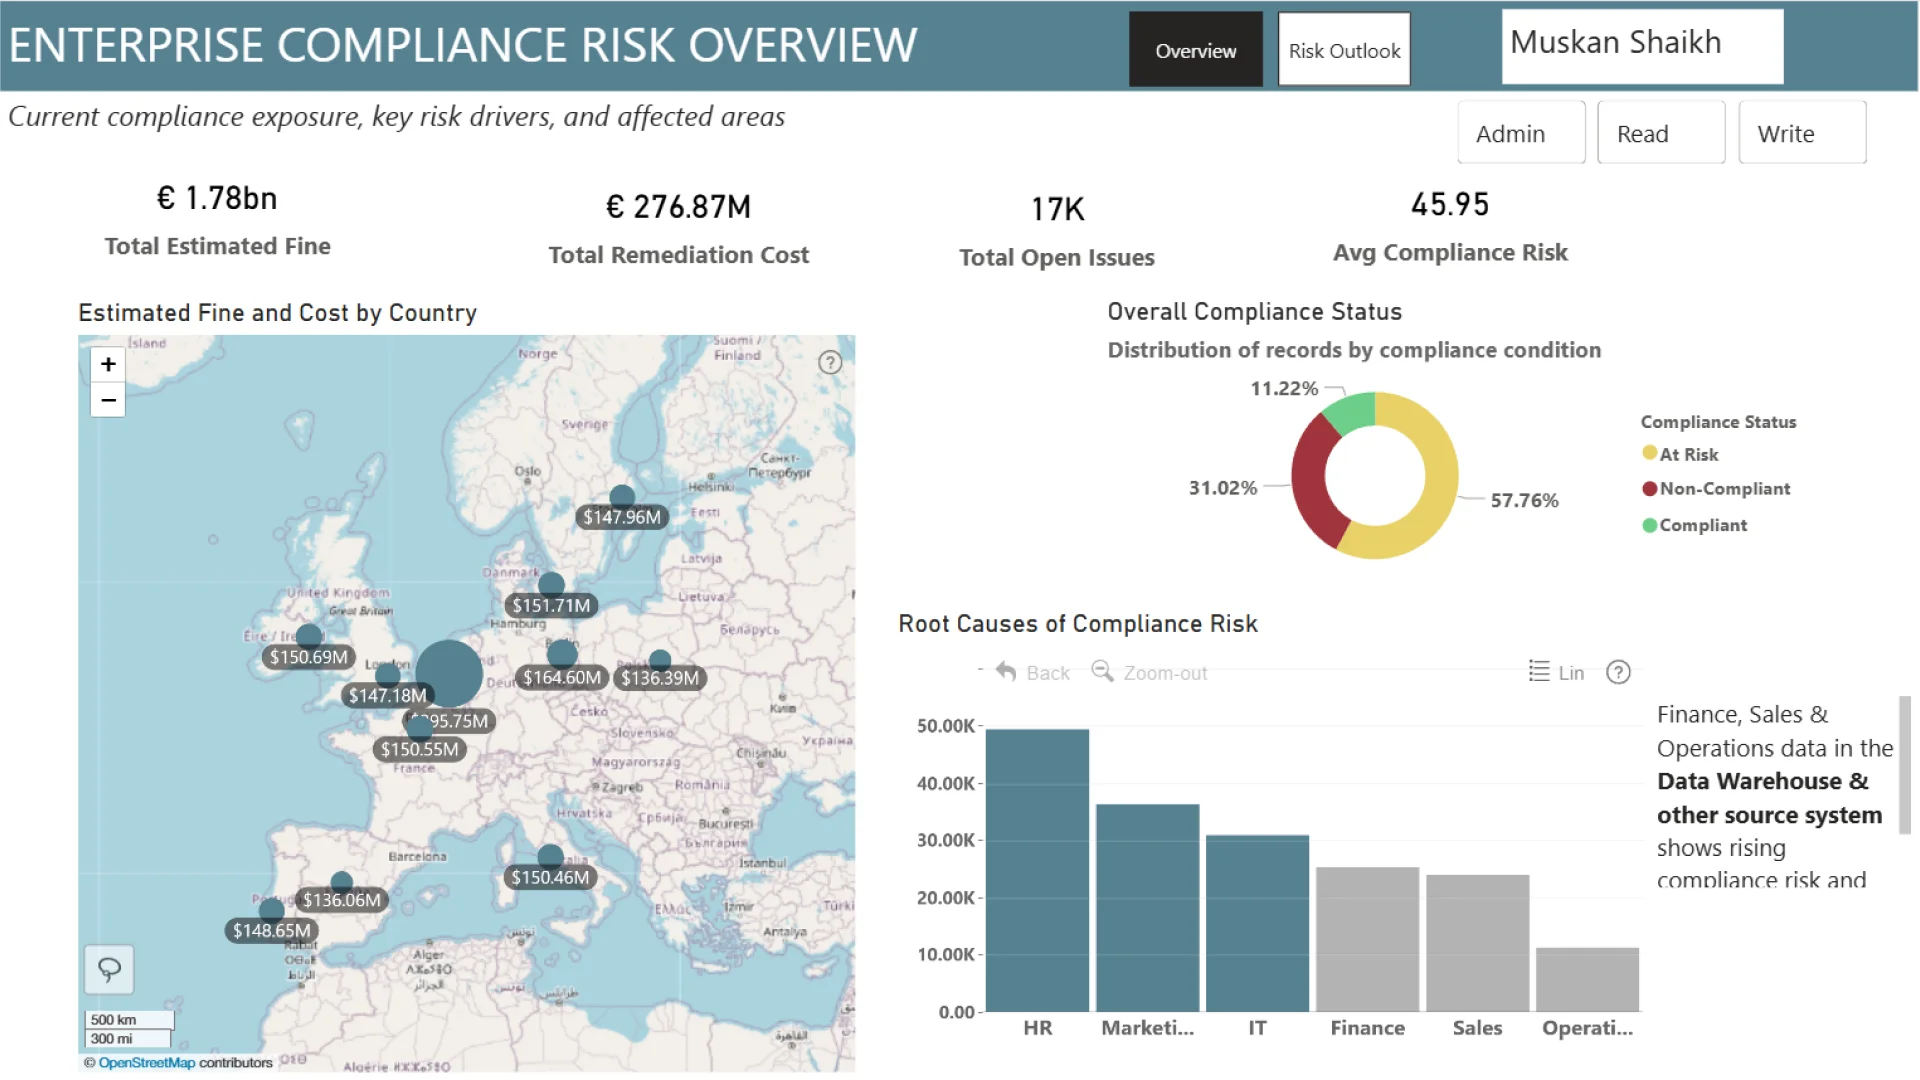The height and width of the screenshot is (1080, 1920).
Task: Click the green Compliant legend swatch
Action: (x=1650, y=525)
